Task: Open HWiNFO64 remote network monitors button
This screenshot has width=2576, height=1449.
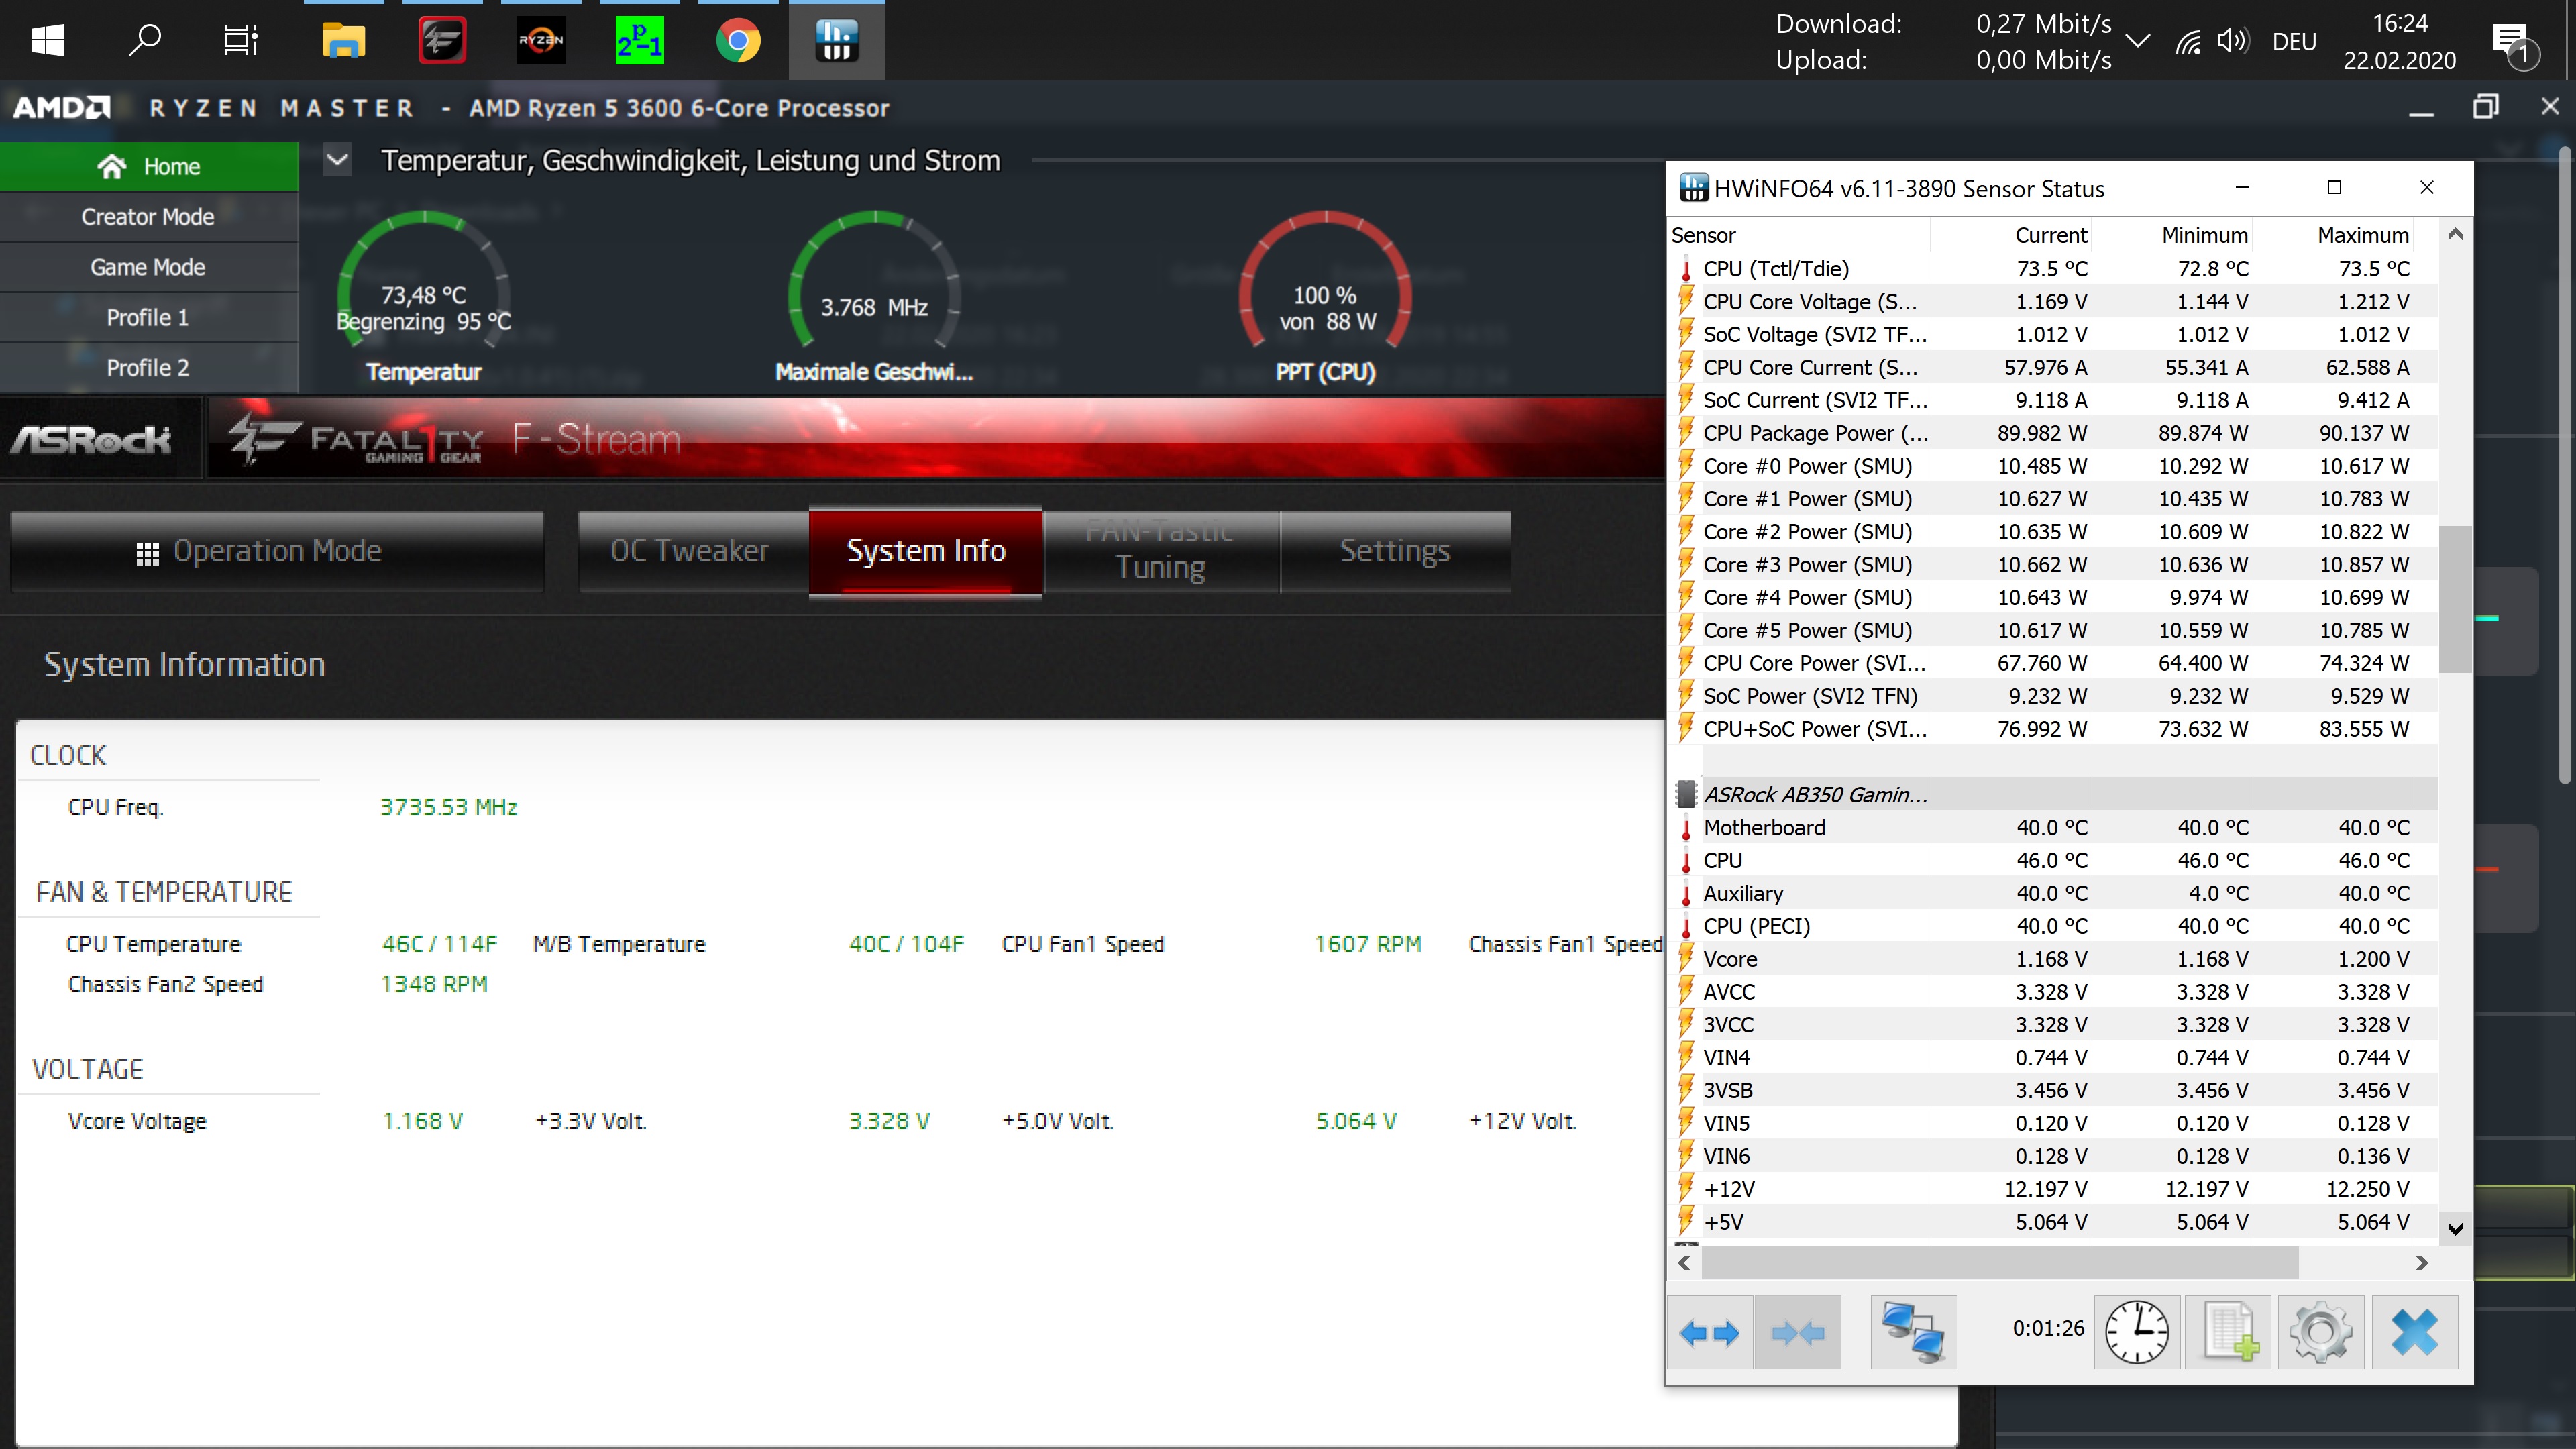Action: 1913,1332
